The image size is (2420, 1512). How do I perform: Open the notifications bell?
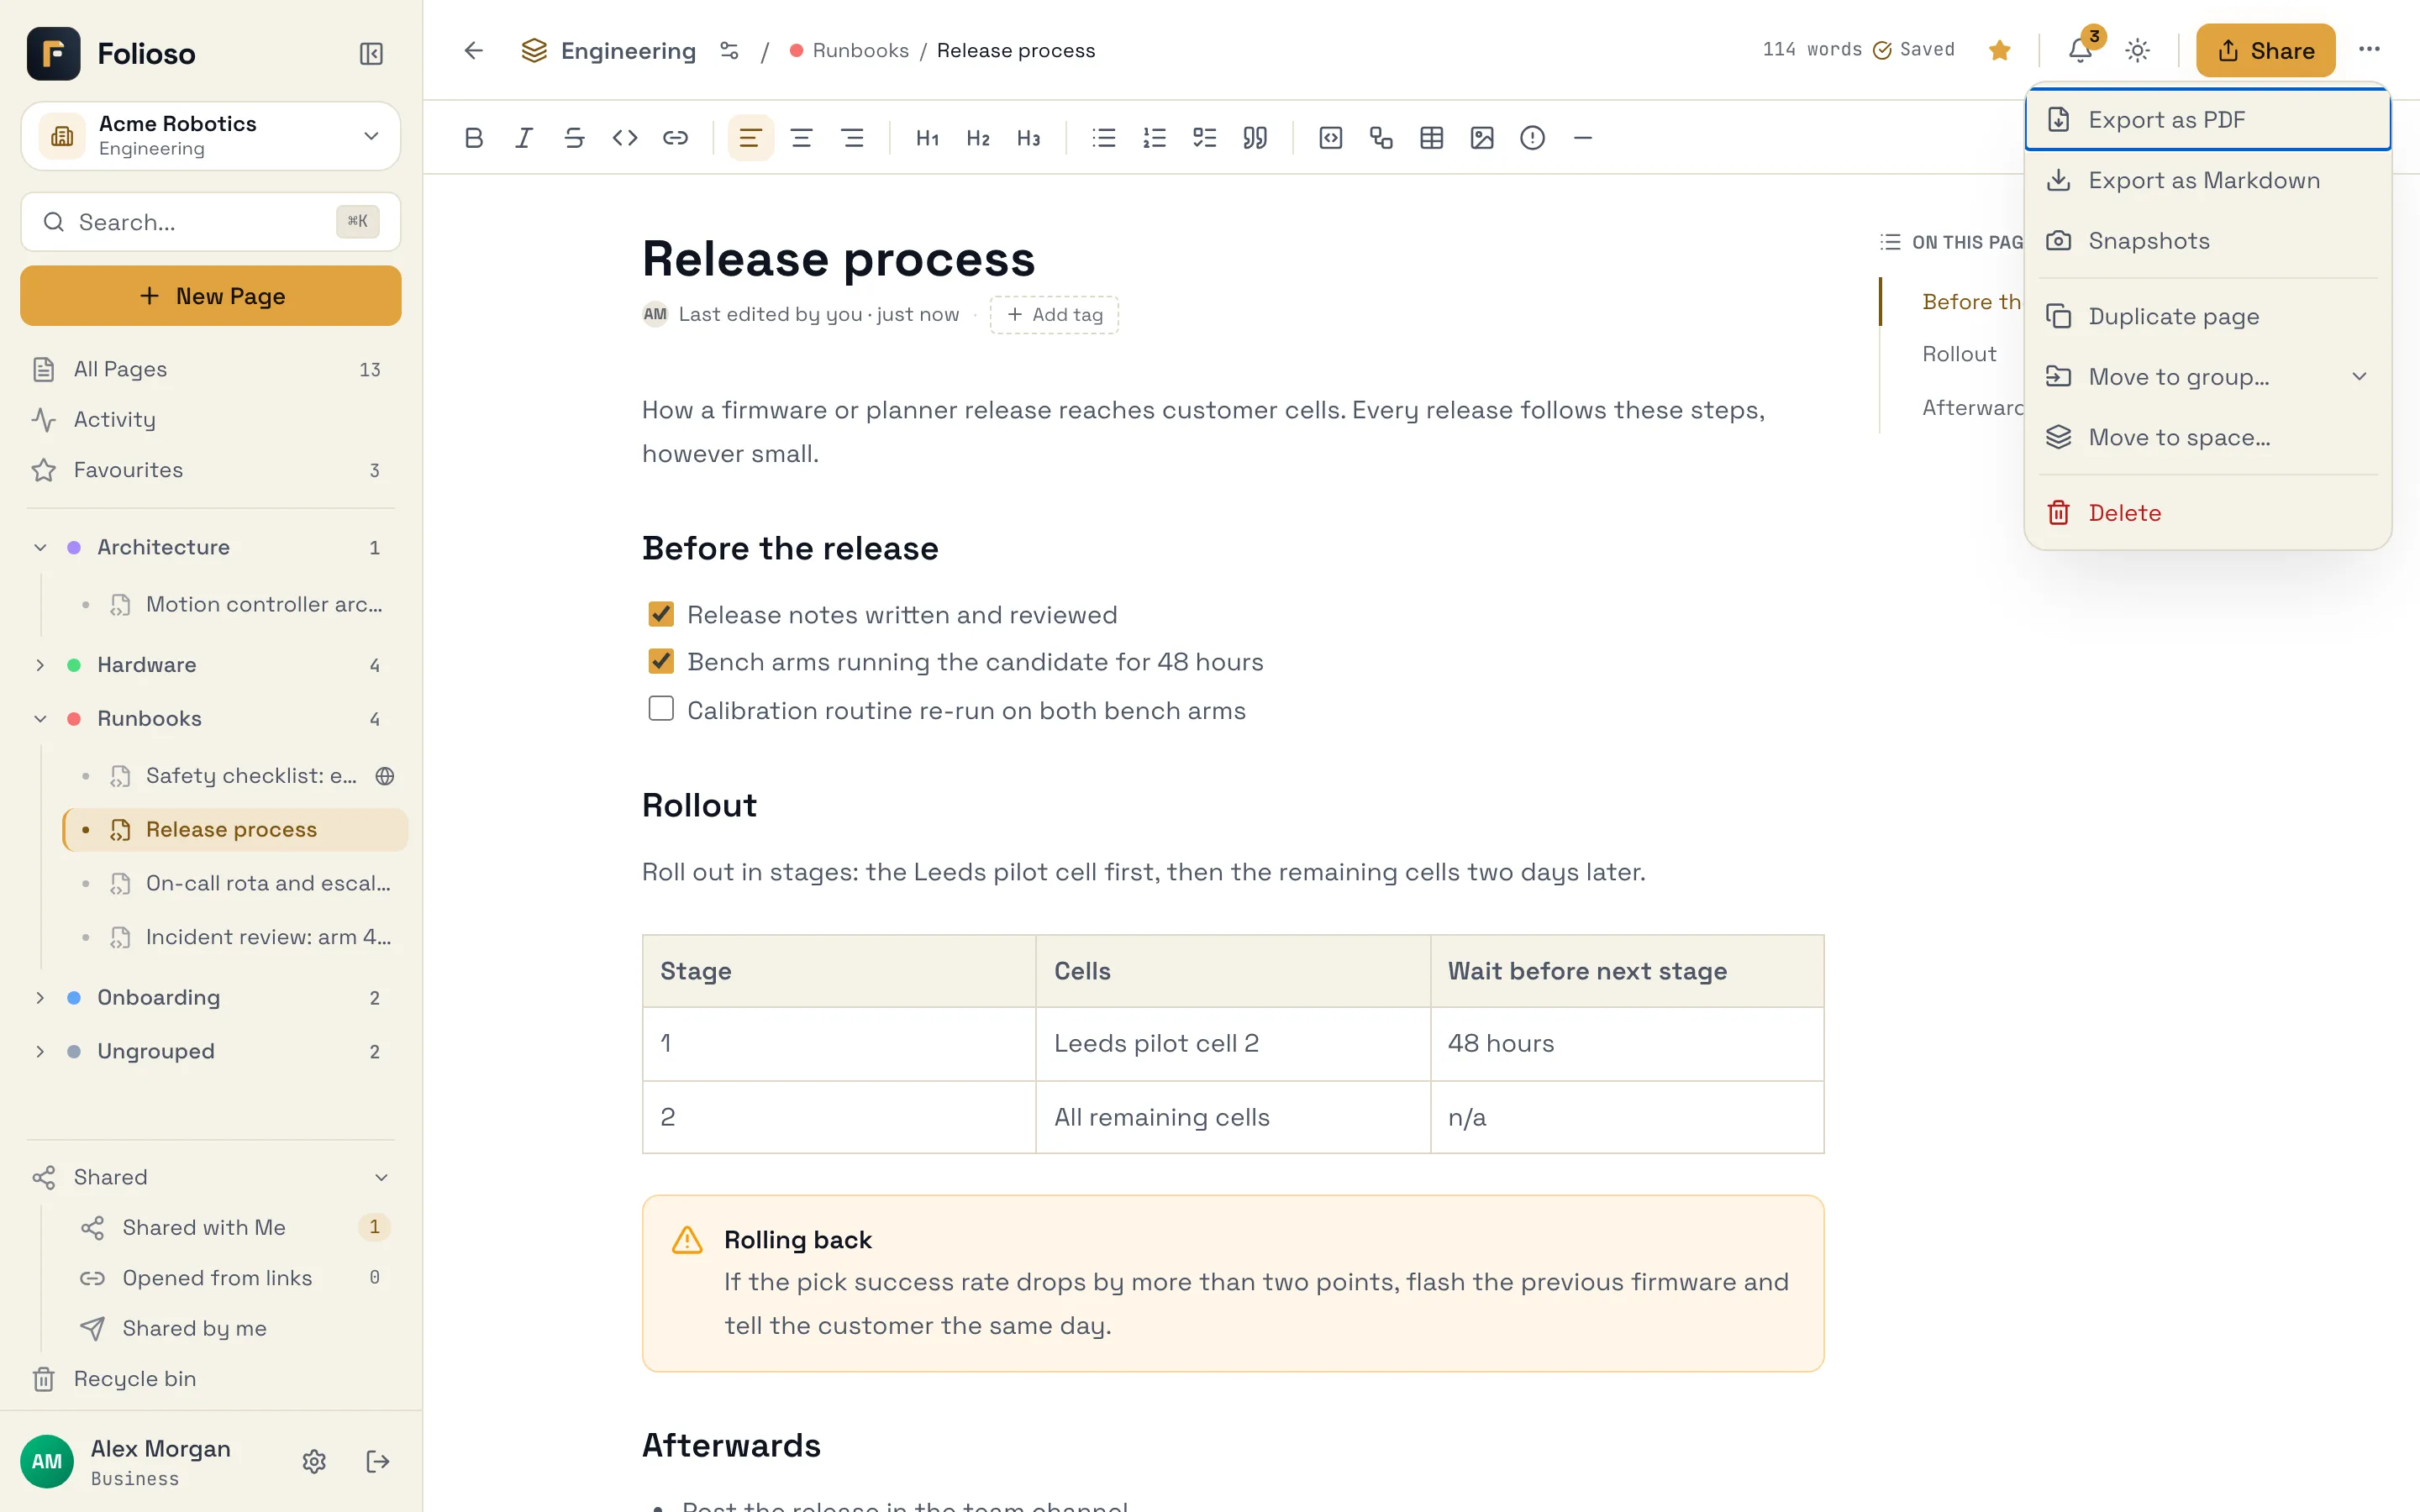click(2080, 50)
